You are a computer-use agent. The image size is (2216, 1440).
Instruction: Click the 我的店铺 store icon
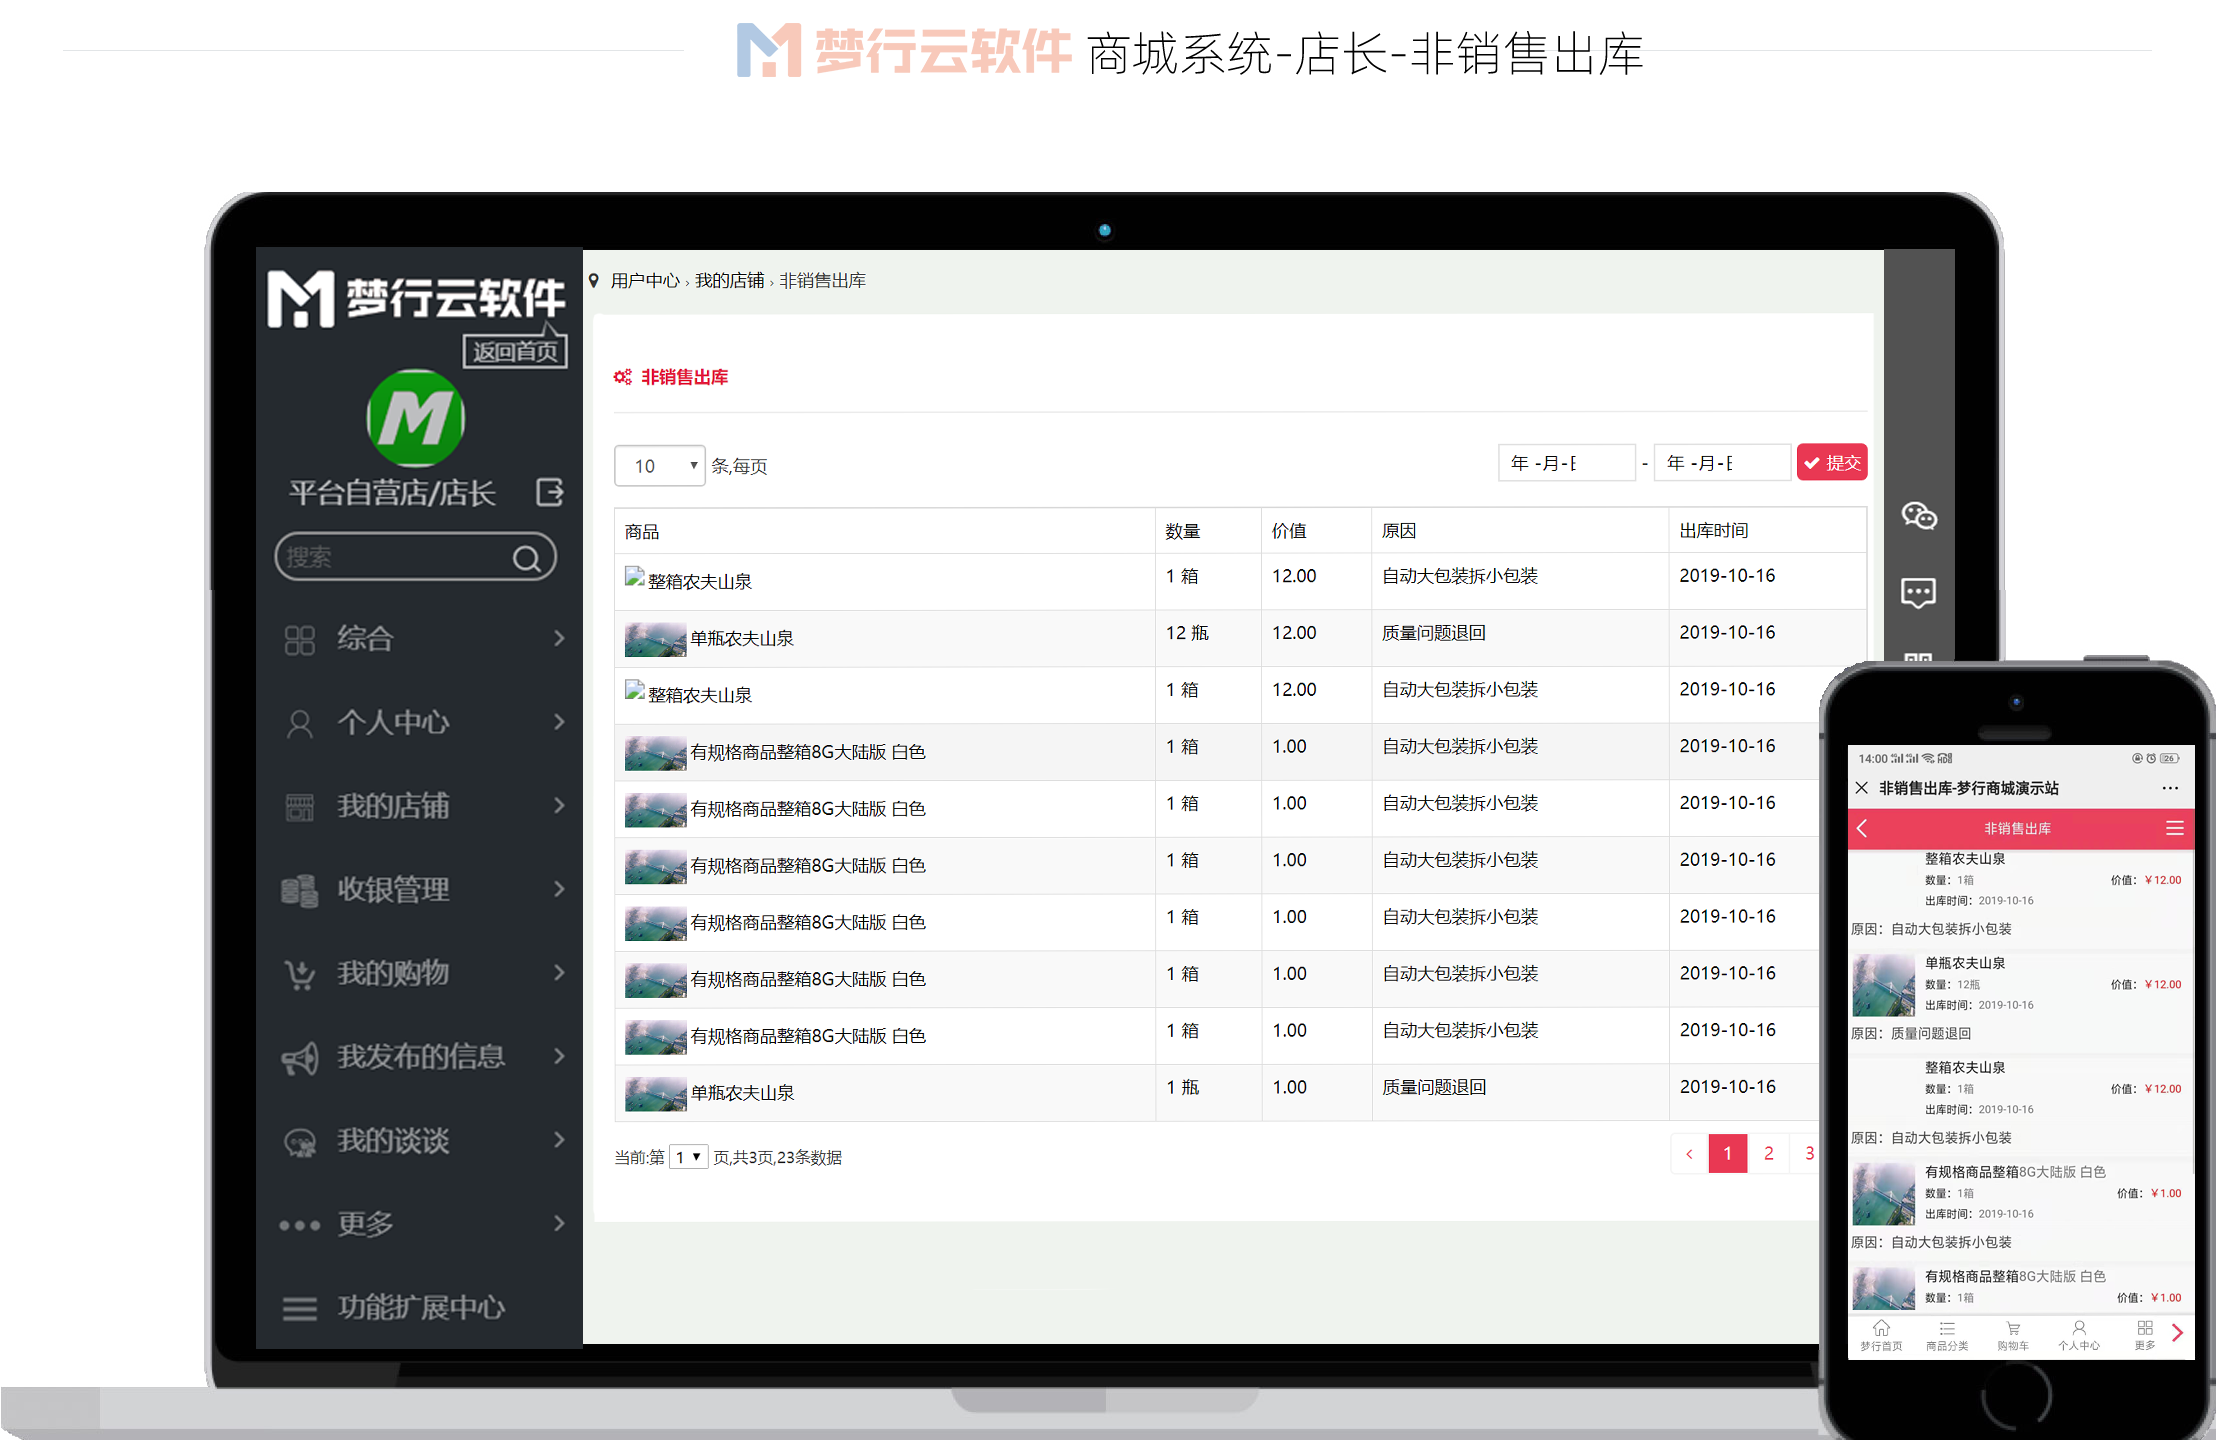[x=299, y=807]
